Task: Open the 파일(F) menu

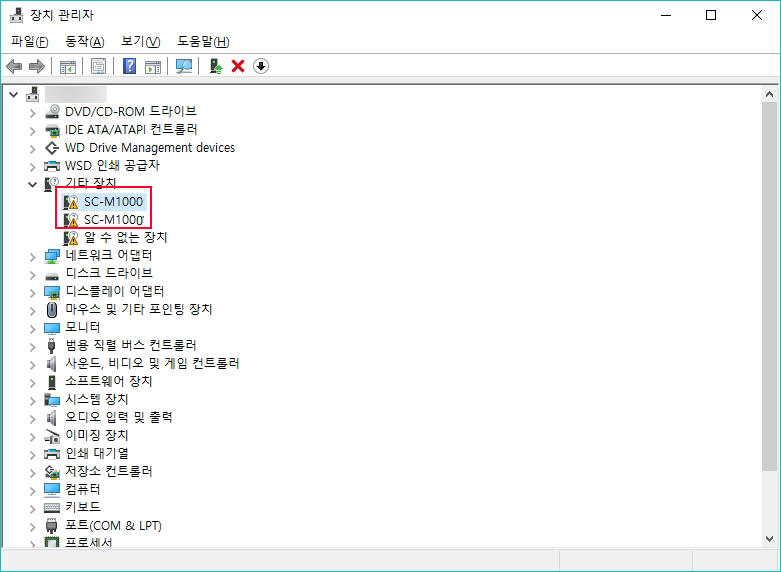Action: coord(30,41)
